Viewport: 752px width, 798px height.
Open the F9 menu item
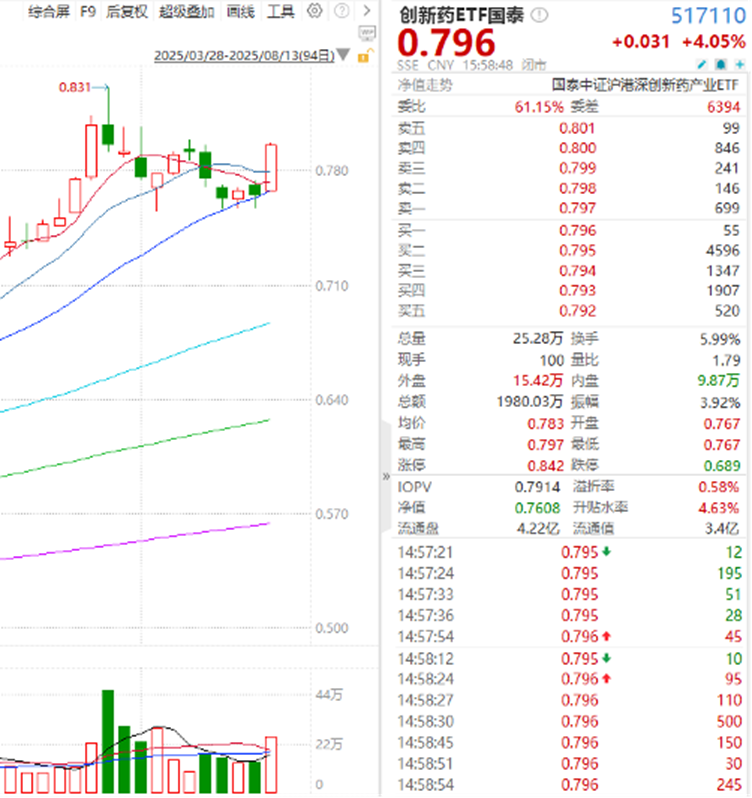(x=87, y=12)
